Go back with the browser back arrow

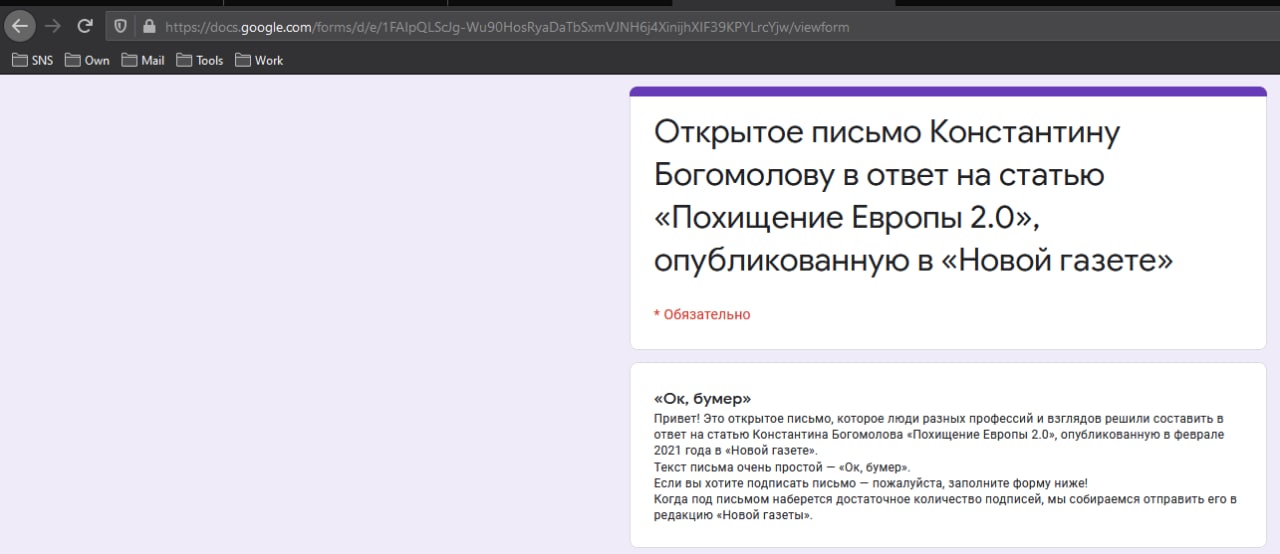(x=20, y=27)
